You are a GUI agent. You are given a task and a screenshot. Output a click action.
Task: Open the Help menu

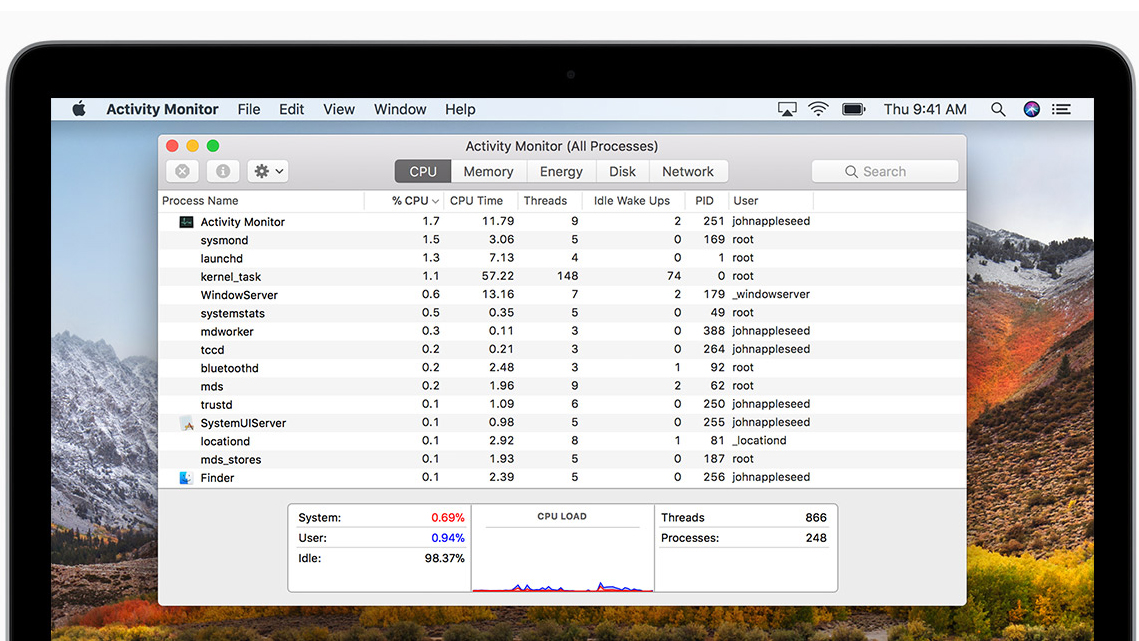460,109
